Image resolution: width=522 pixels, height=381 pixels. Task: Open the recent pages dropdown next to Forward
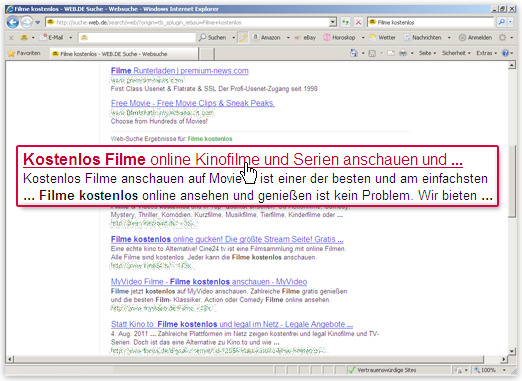coord(38,23)
